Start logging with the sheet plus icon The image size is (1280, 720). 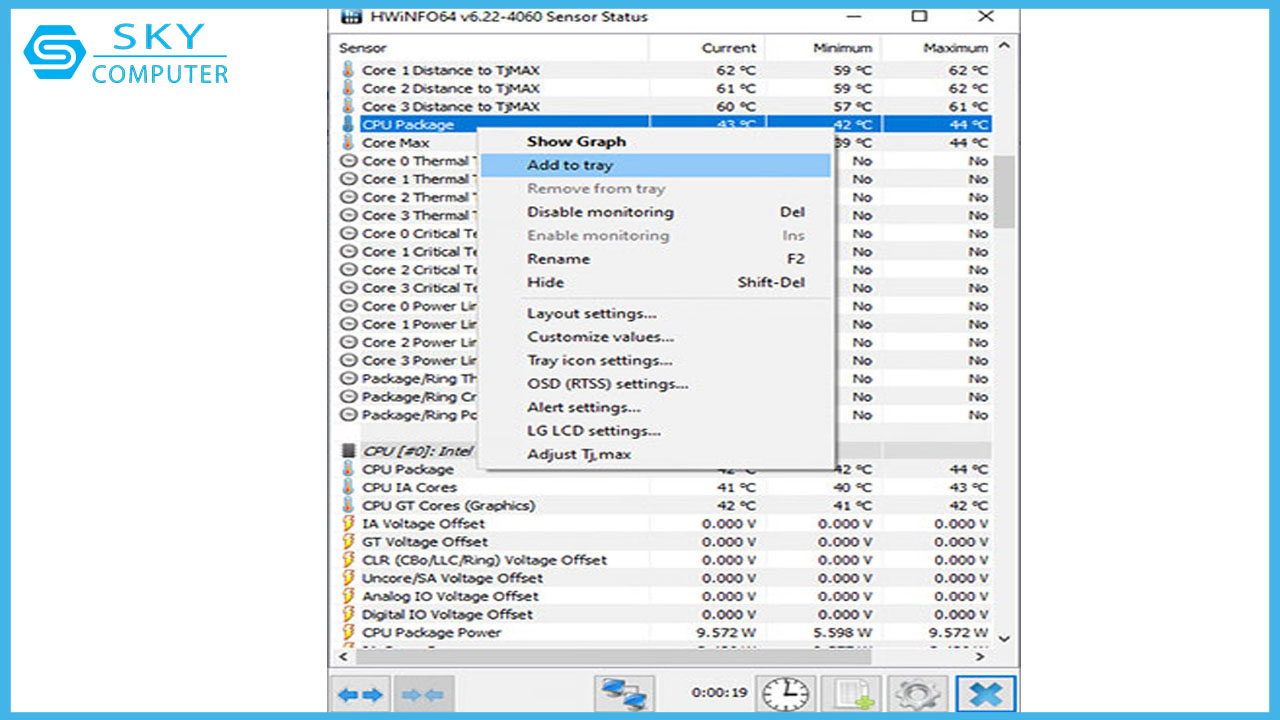click(850, 694)
